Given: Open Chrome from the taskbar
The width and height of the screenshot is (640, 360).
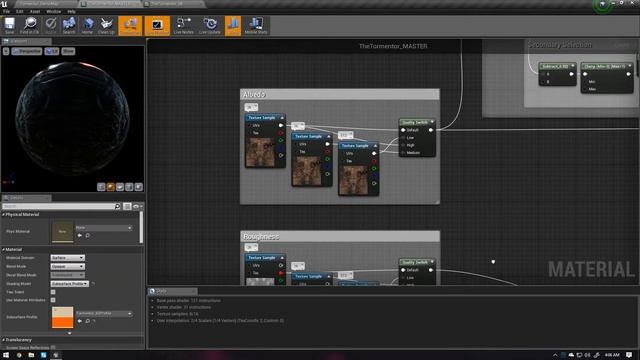Looking at the screenshot, I should [x=19, y=355].
